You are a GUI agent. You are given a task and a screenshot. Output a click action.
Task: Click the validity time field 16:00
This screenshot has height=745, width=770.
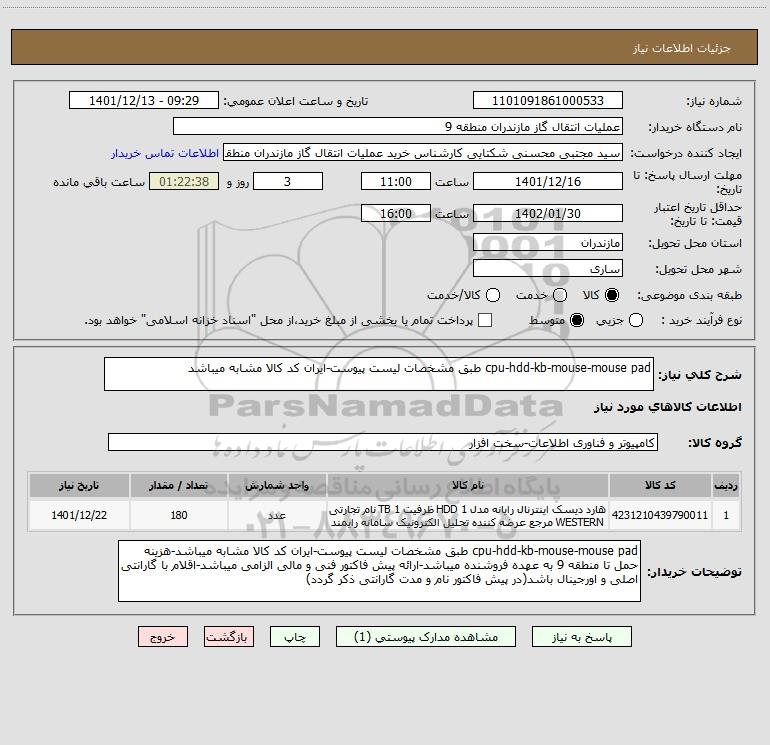click(x=396, y=213)
